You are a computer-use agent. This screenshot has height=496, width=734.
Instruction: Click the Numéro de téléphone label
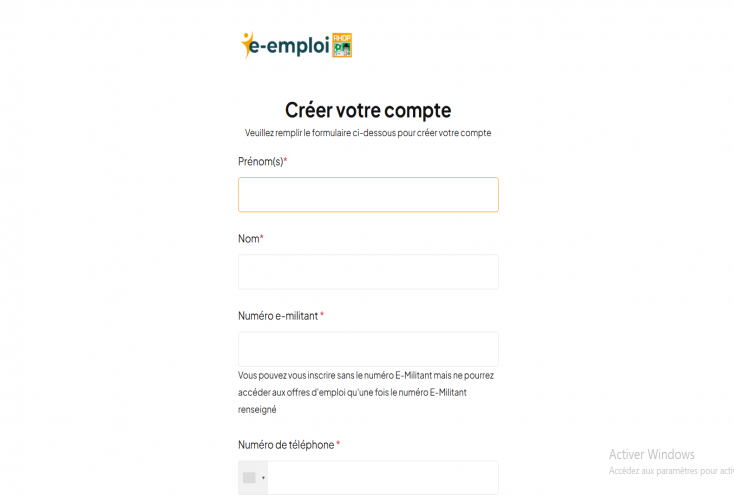tap(286, 445)
